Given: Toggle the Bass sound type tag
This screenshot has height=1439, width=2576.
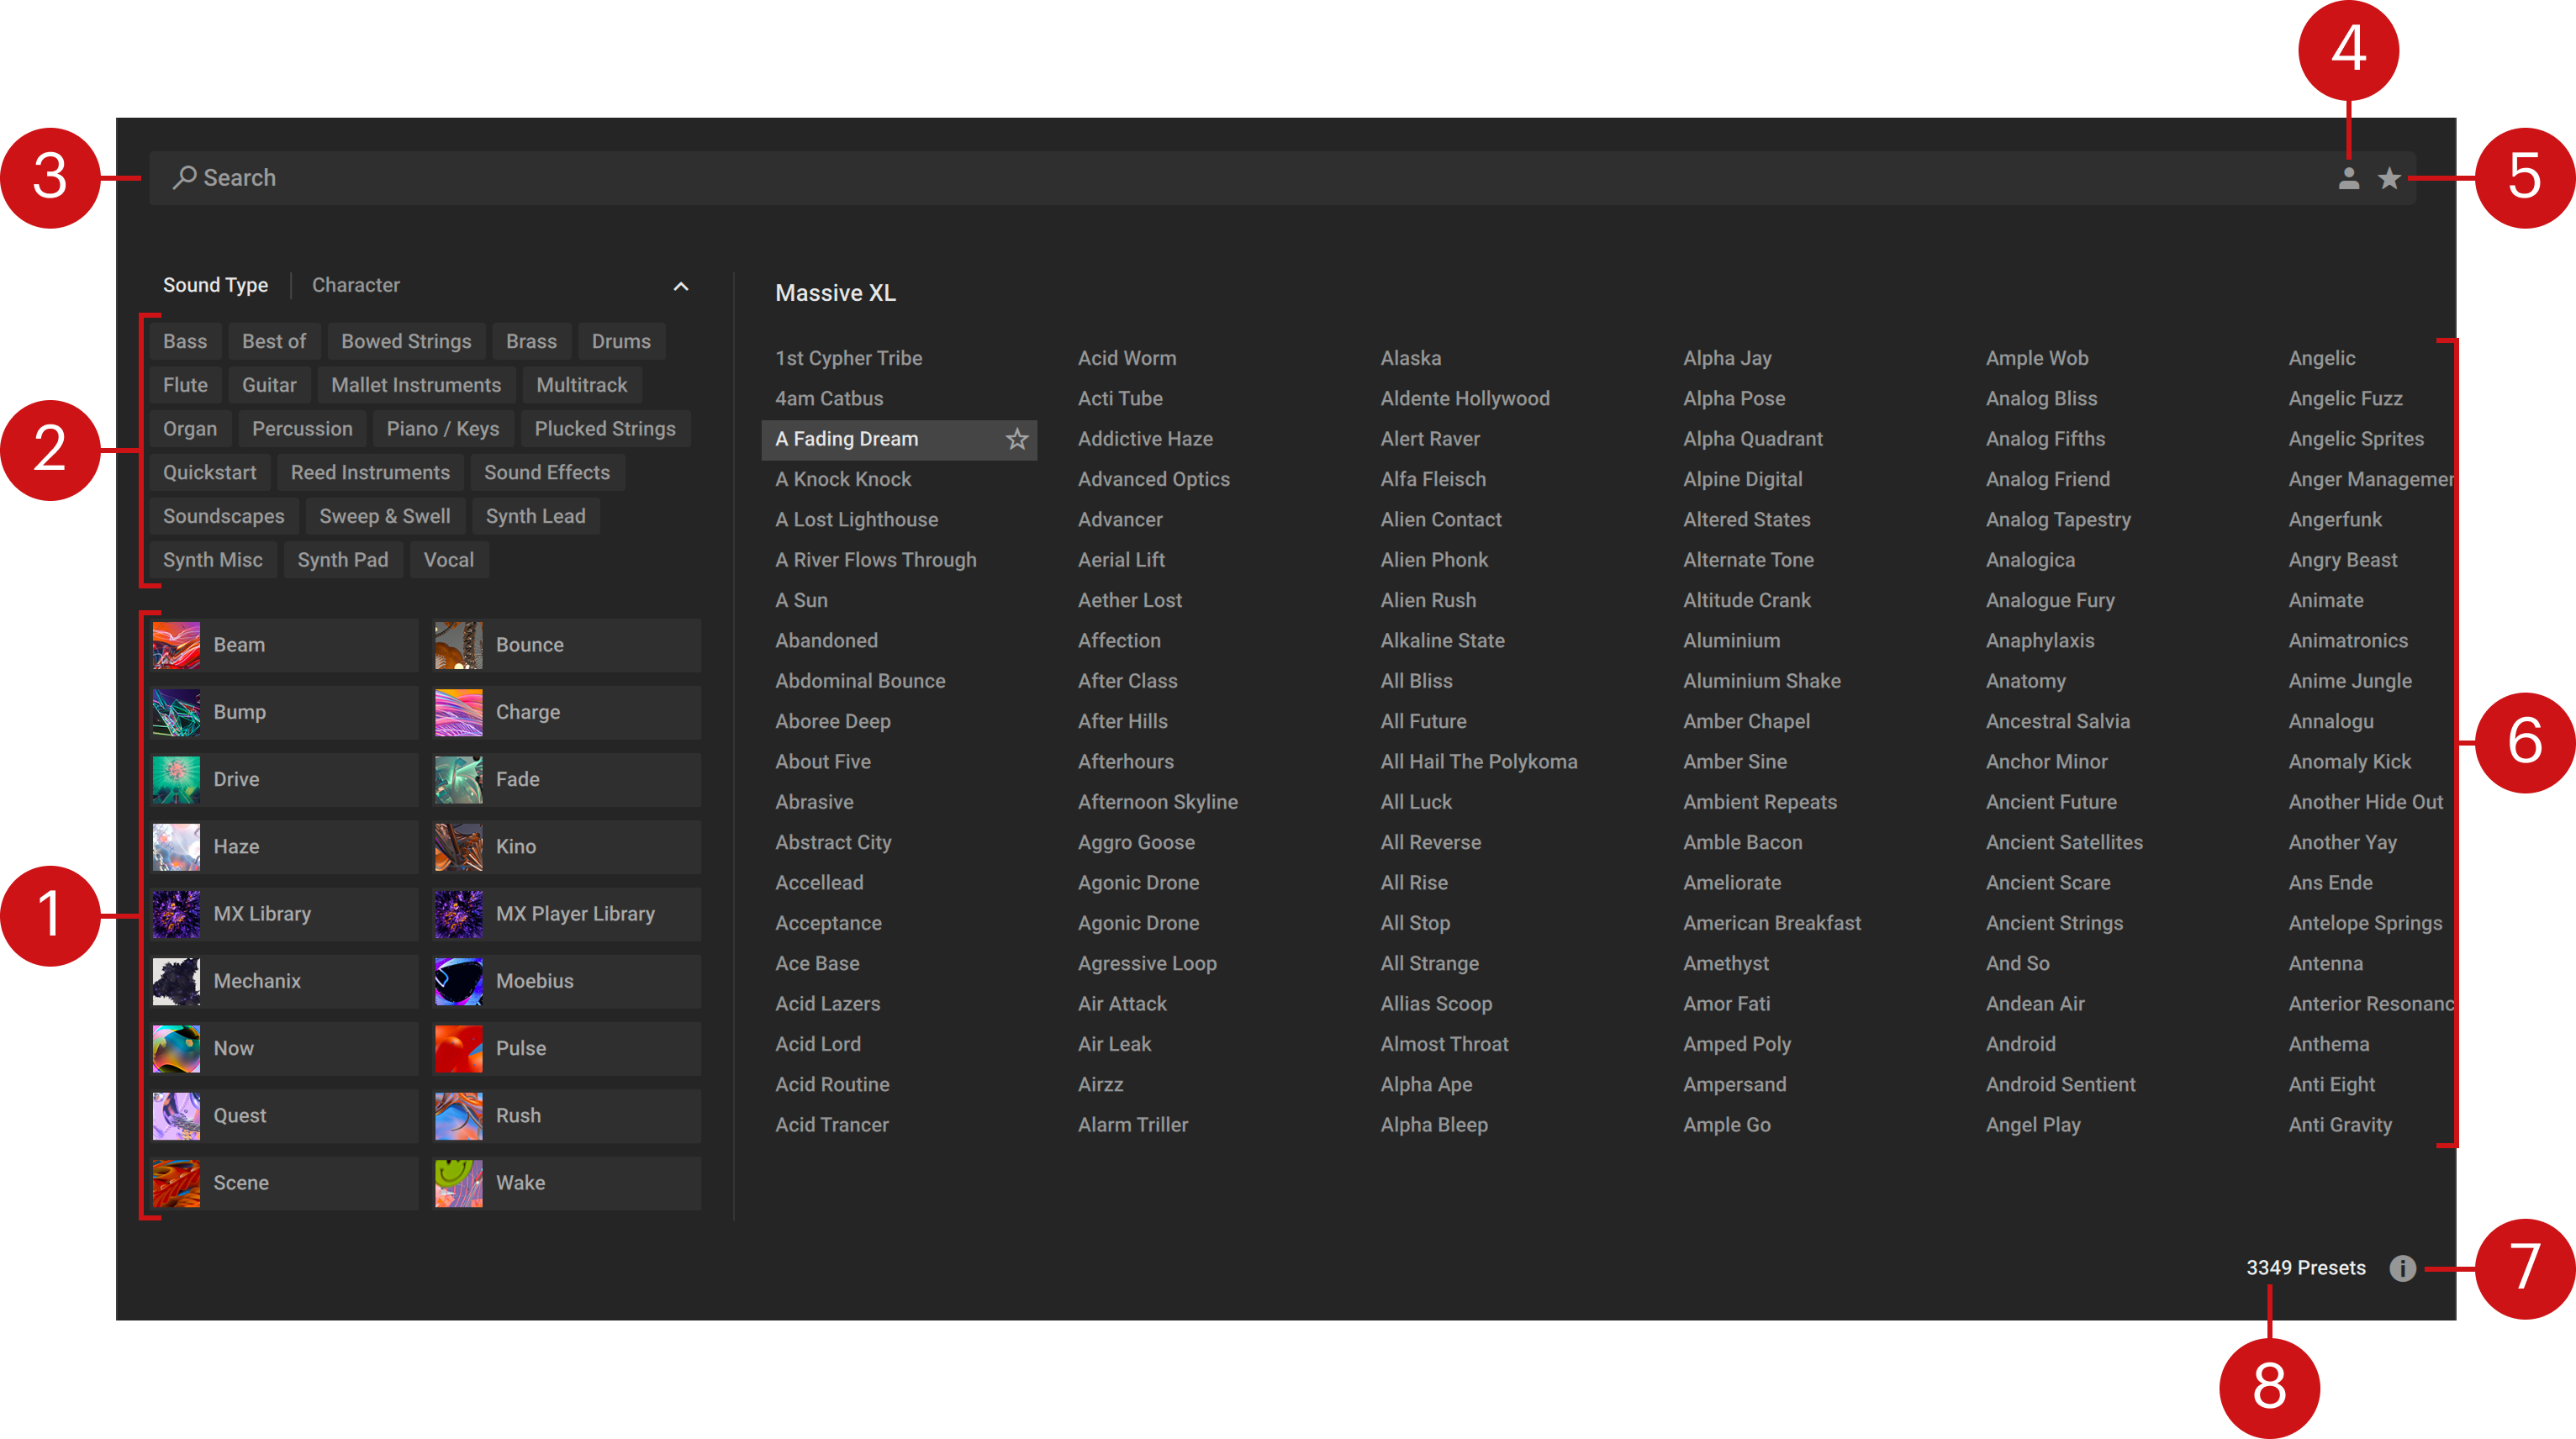Looking at the screenshot, I should pos(185,342).
